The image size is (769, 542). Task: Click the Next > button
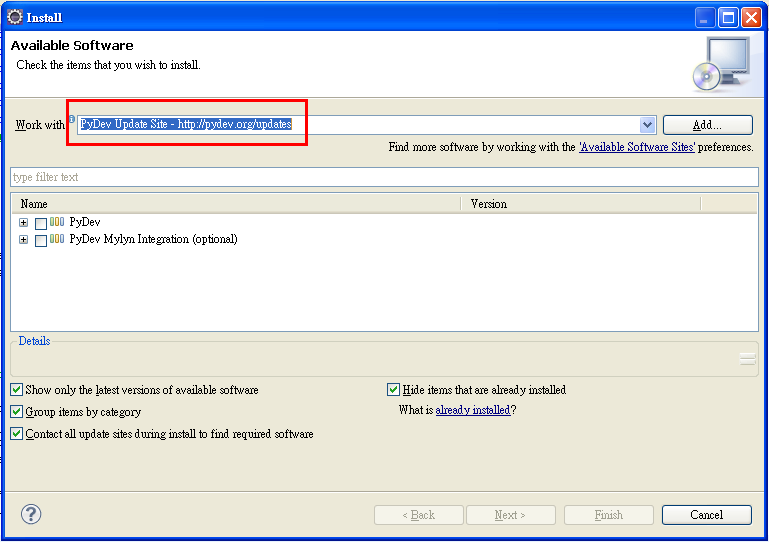(x=511, y=515)
